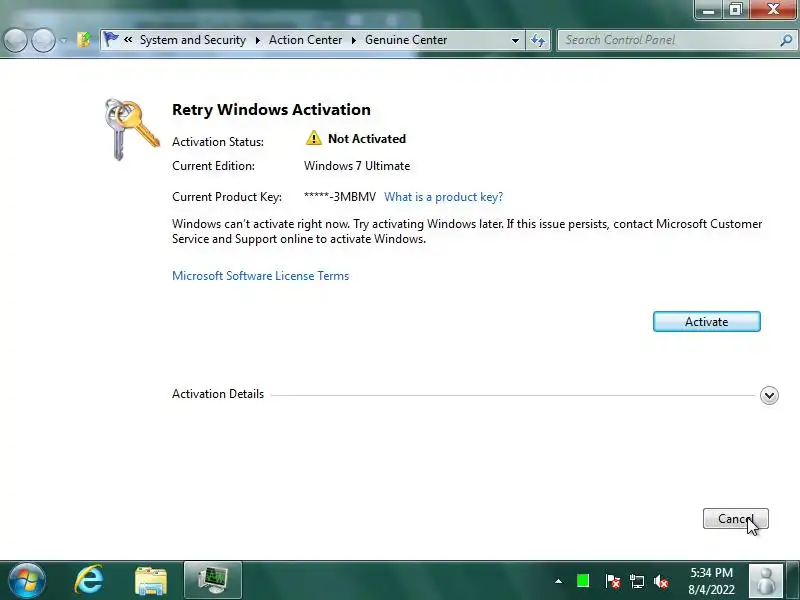Click the yellow warning status icon
The image size is (800, 600).
tap(313, 138)
